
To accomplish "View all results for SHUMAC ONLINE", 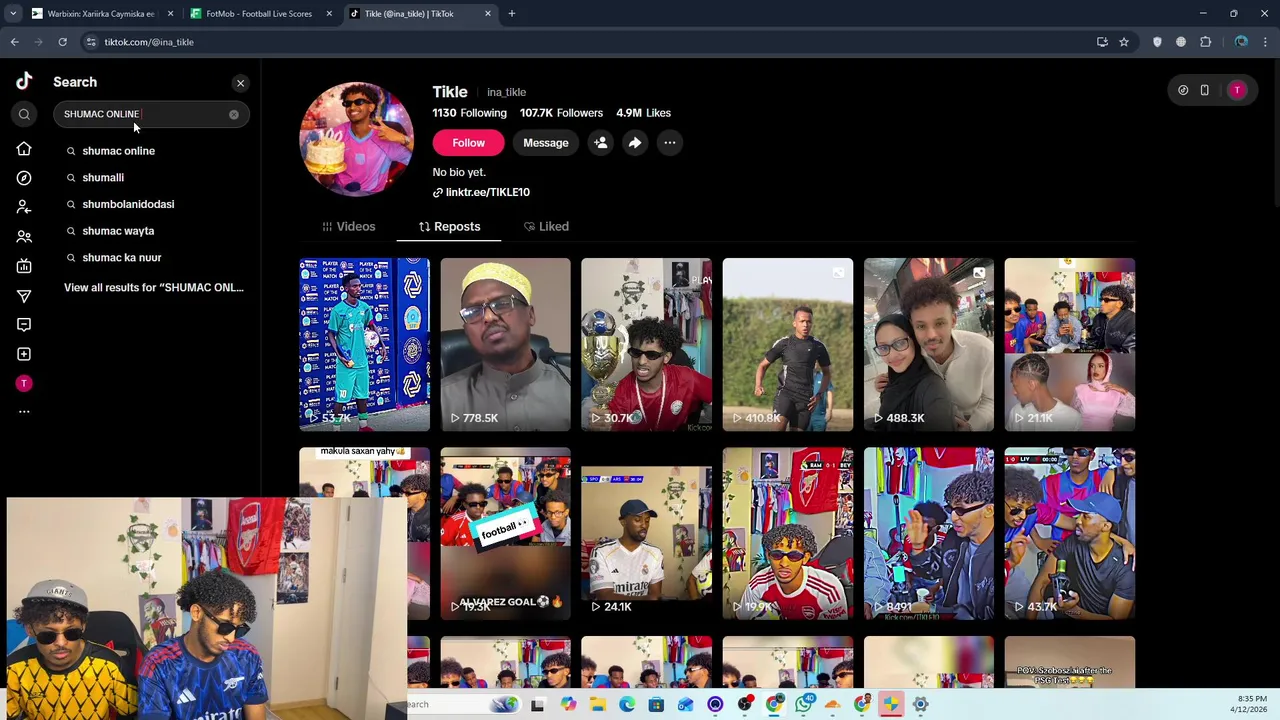I will coord(154,288).
